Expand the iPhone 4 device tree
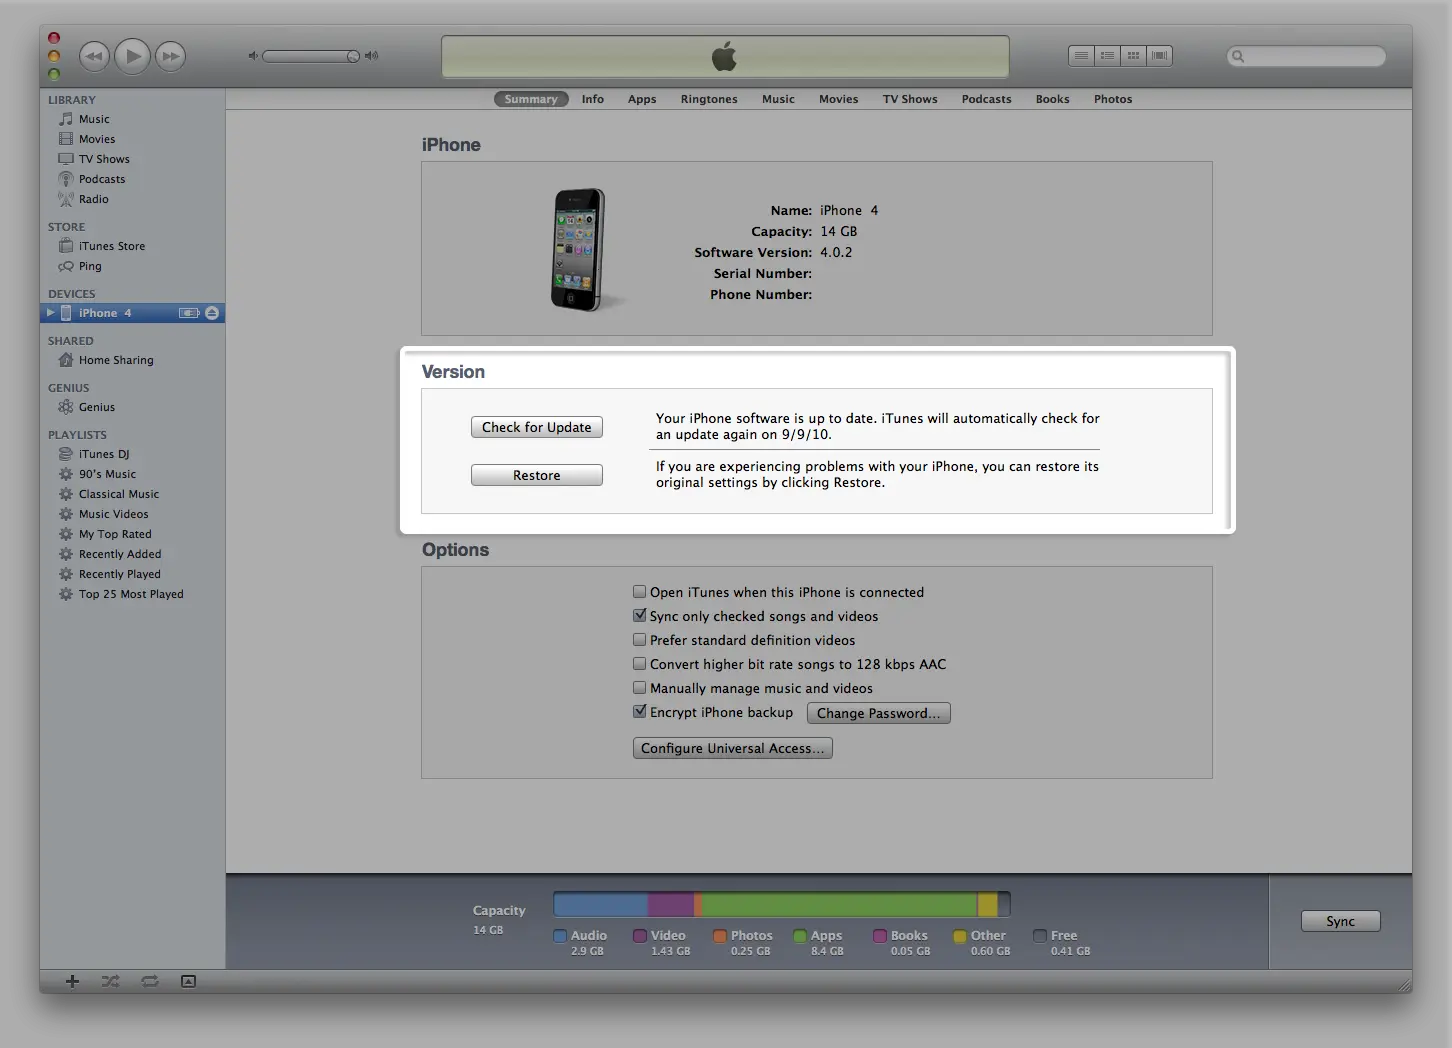1452x1048 pixels. [51, 313]
